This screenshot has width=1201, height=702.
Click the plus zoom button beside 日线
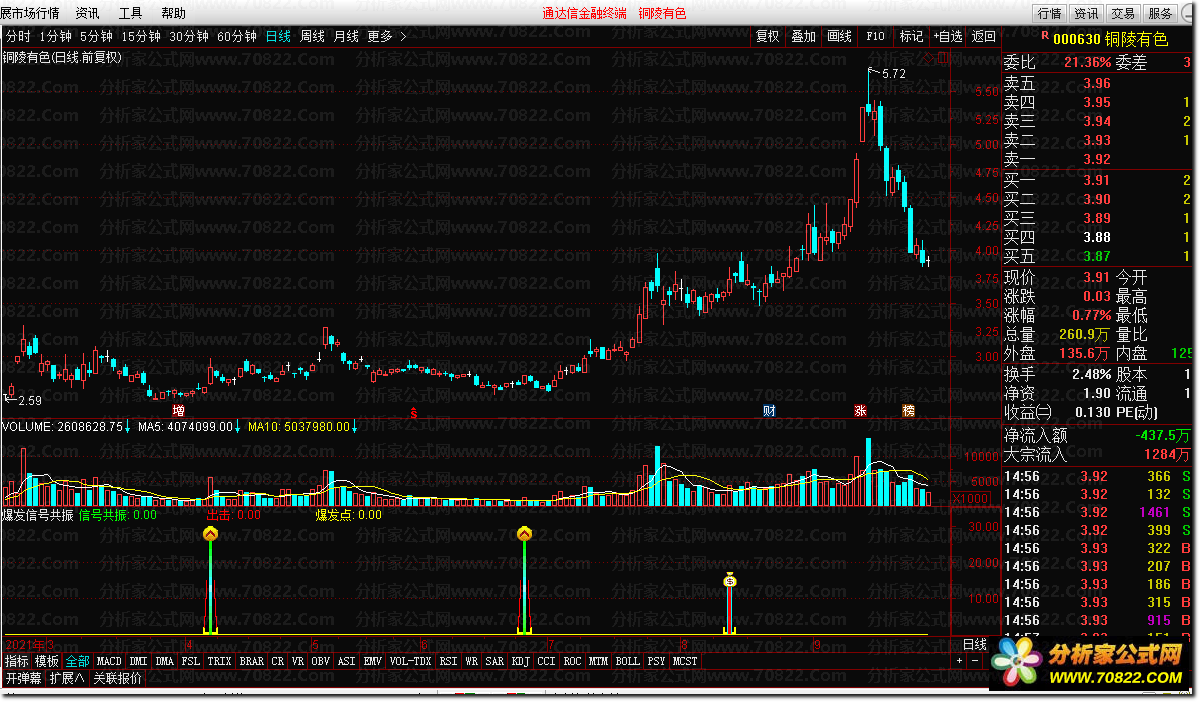pyautogui.click(x=959, y=661)
